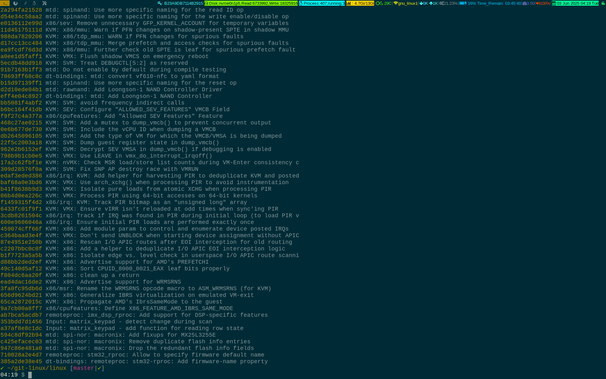Switch to the fourth workspace icon
606x379 pixels.
[x=34, y=3]
